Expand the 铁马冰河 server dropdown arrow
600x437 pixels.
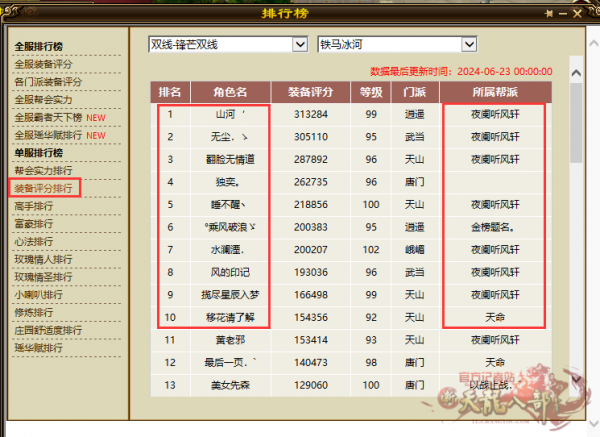(x=469, y=45)
